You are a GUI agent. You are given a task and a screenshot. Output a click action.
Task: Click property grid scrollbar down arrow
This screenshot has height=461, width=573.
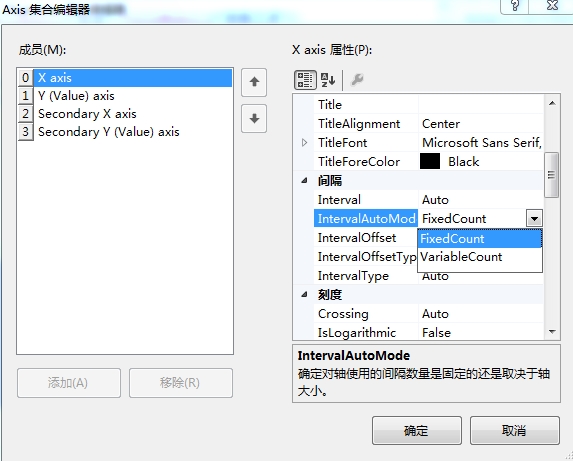(552, 332)
